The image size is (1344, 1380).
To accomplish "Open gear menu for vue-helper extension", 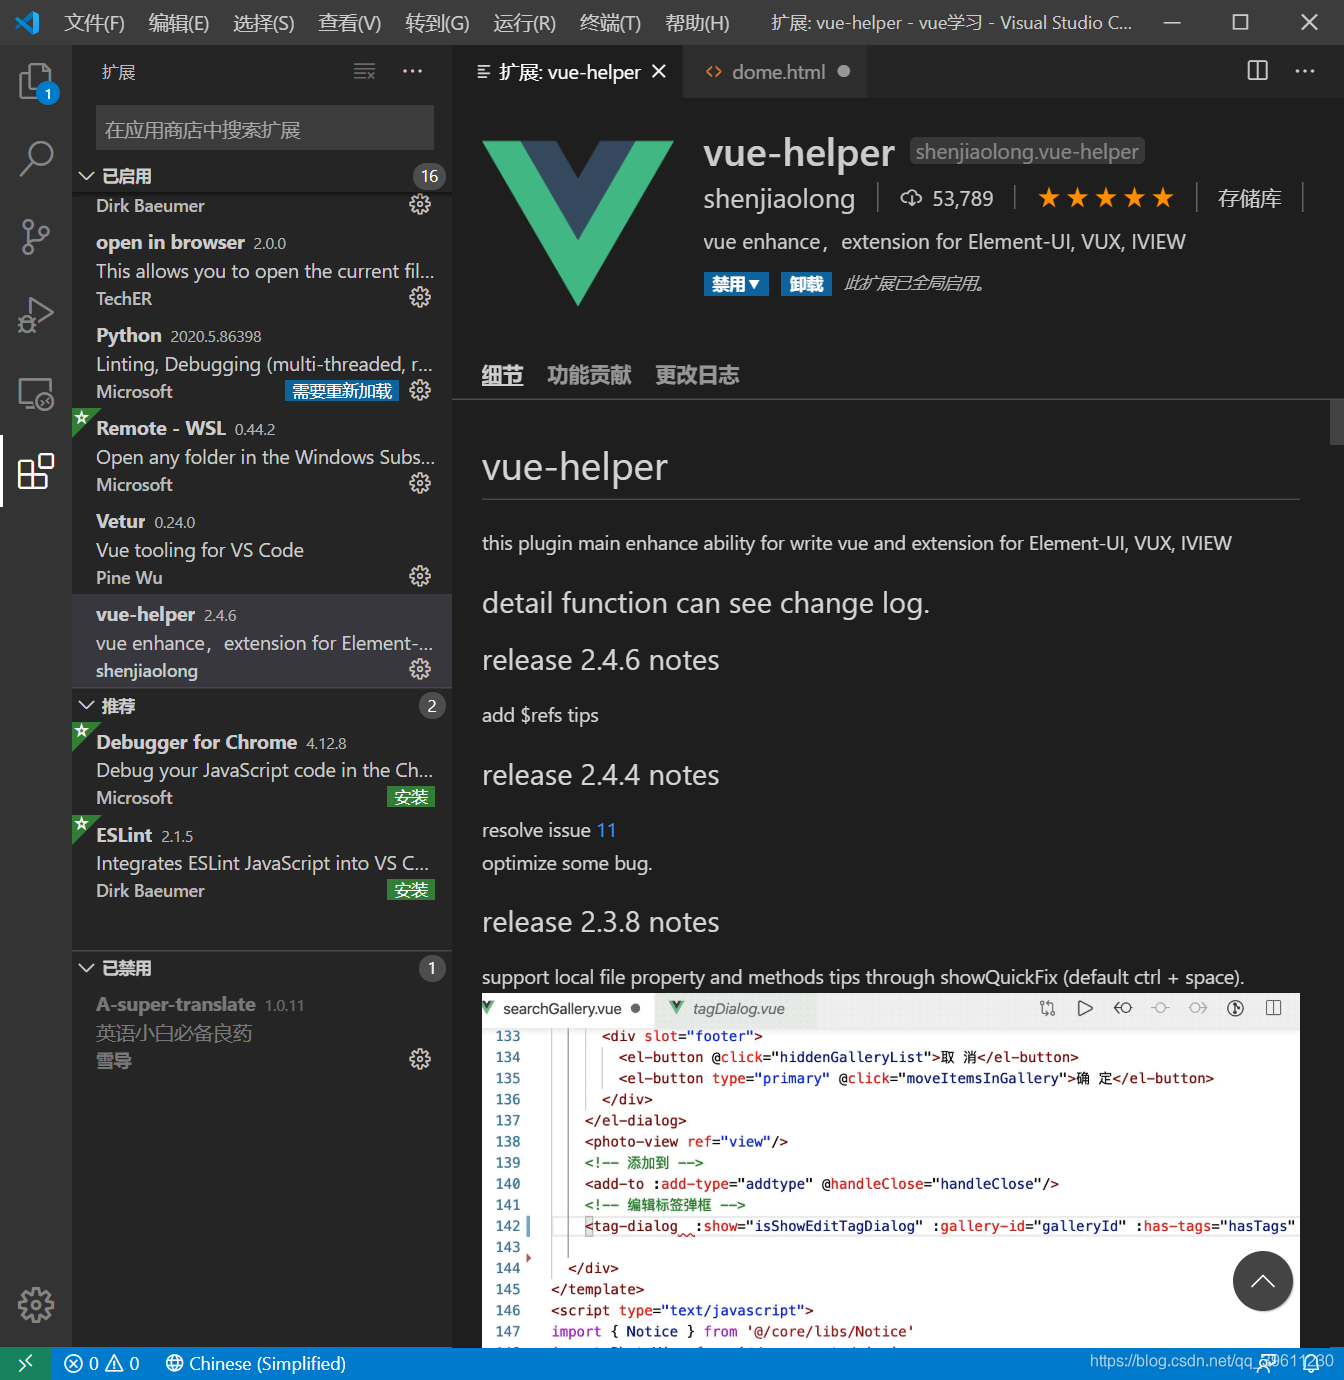I will click(x=420, y=669).
